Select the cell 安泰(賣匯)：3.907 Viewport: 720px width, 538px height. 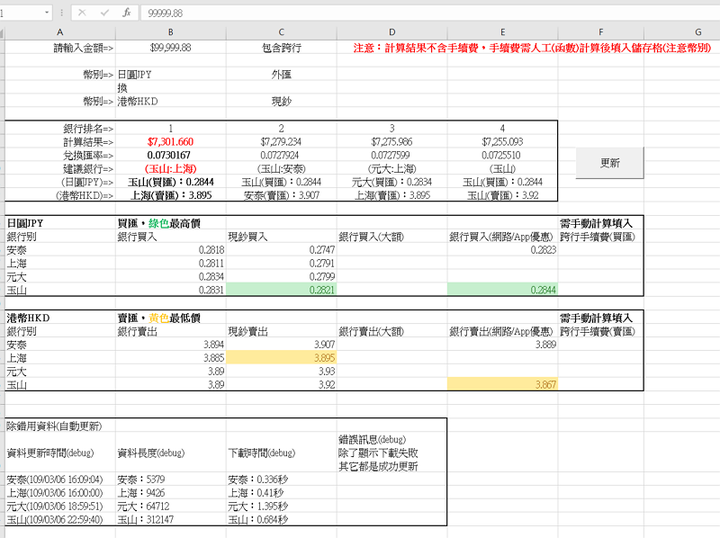pos(281,195)
